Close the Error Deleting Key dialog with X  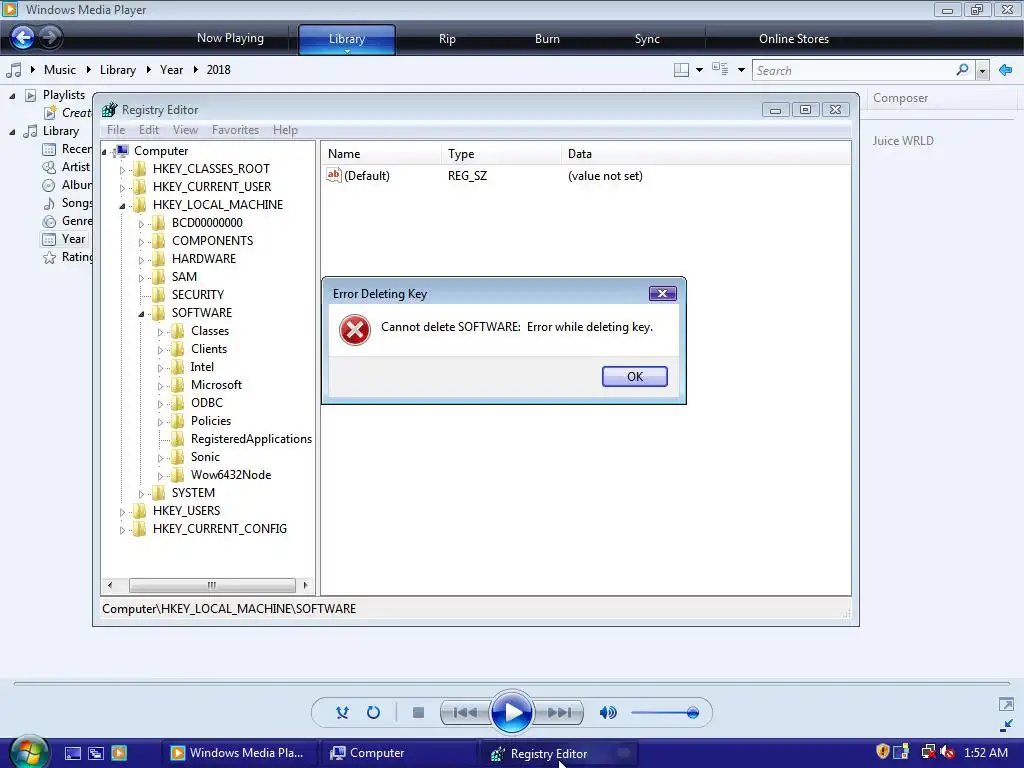pyautogui.click(x=662, y=293)
